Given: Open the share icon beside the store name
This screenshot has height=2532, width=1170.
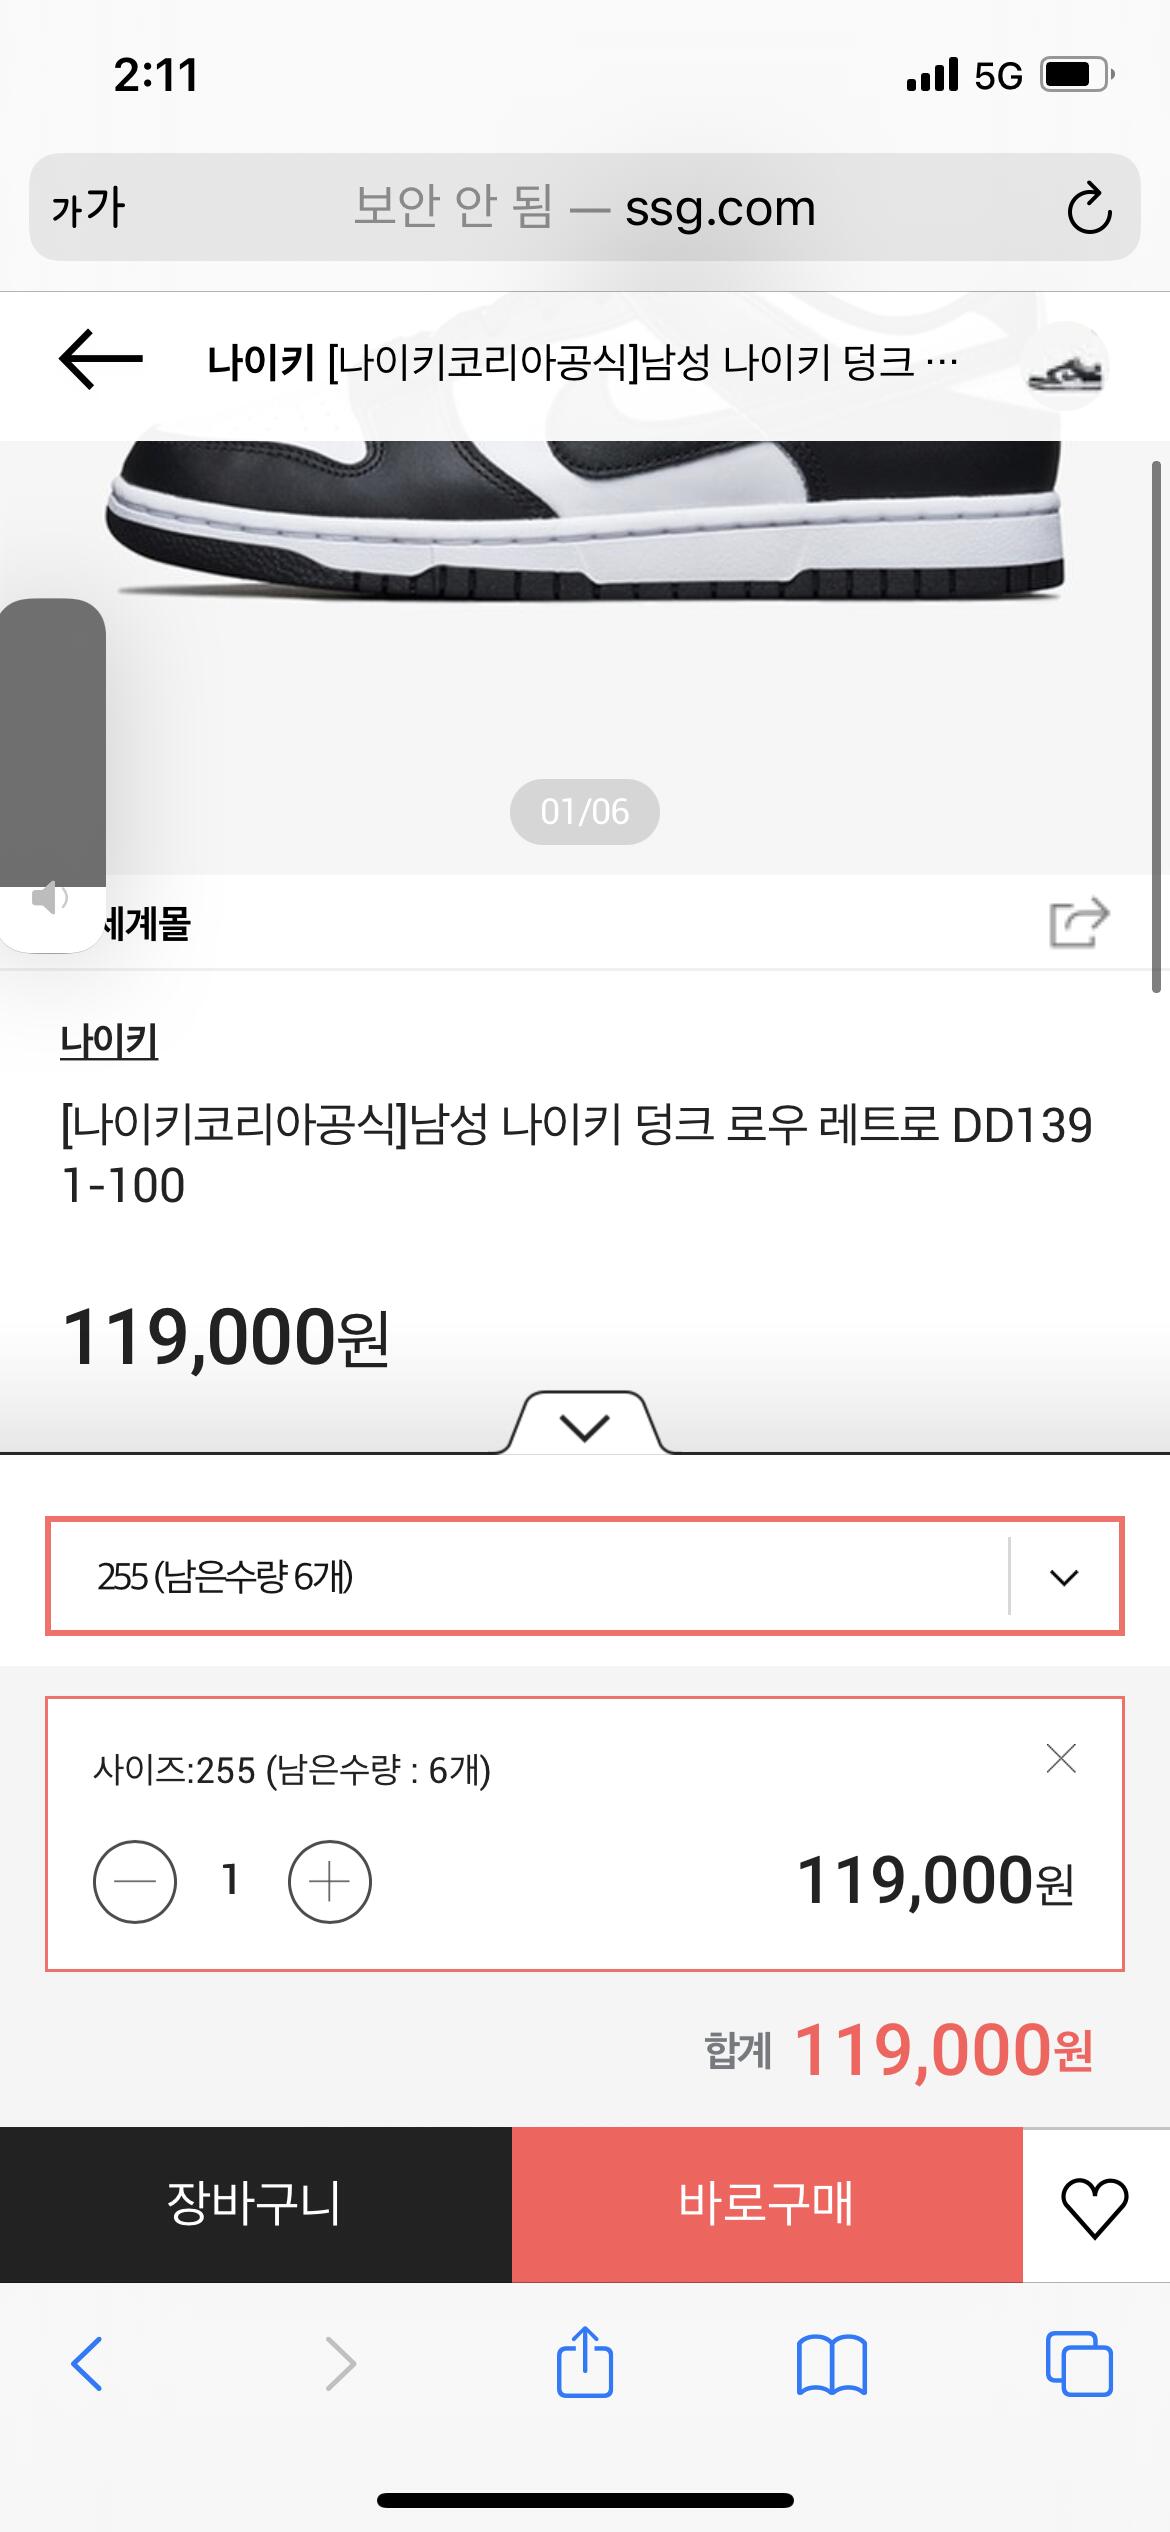Looking at the screenshot, I should 1079,921.
